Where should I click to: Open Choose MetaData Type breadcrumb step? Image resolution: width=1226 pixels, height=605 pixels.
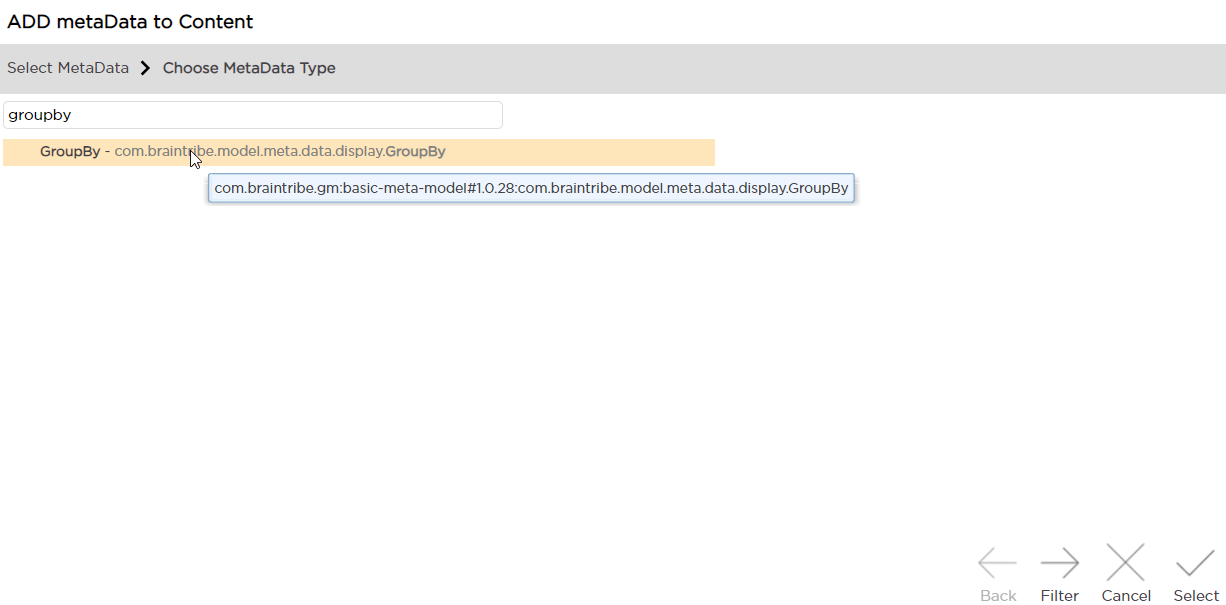point(249,68)
